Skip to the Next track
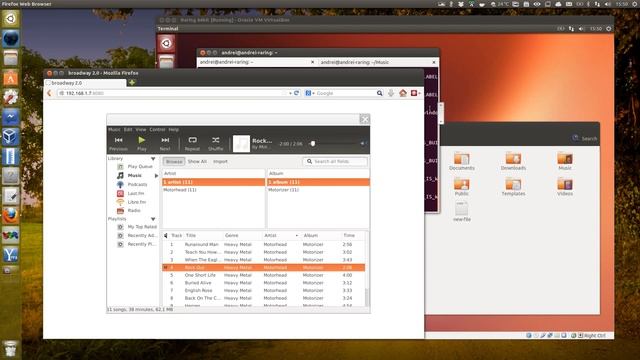Image resolution: width=640 pixels, height=360 pixels. (x=165, y=143)
